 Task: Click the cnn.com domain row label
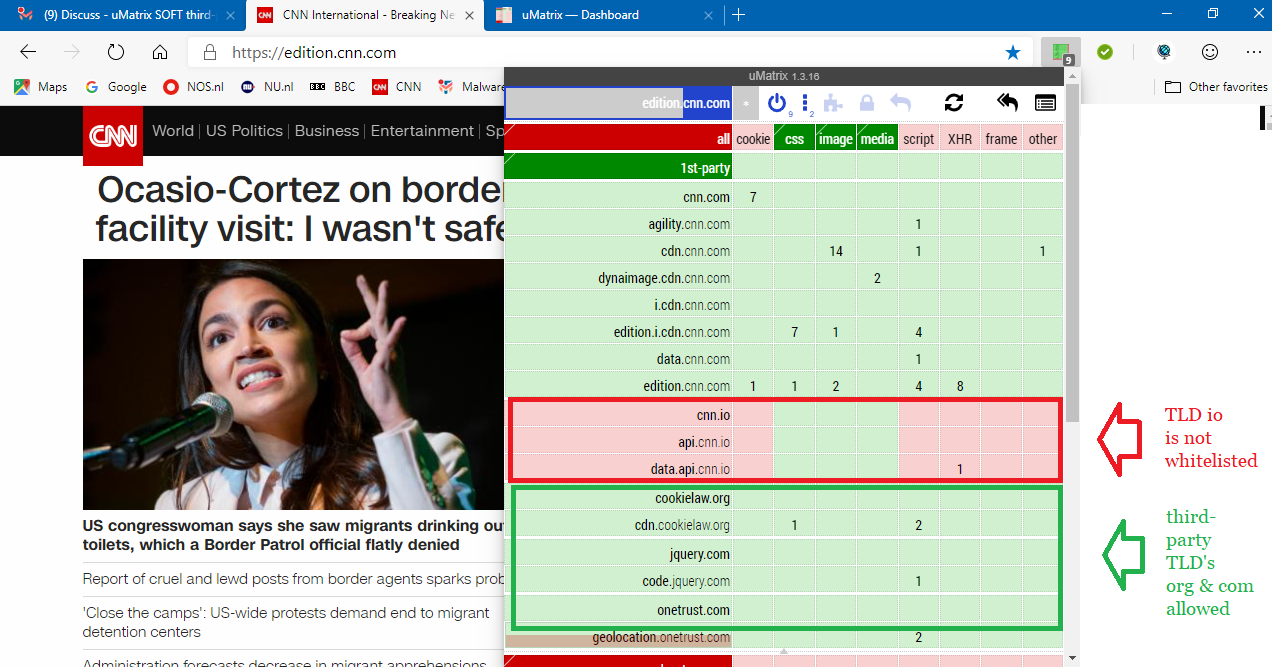(618, 197)
